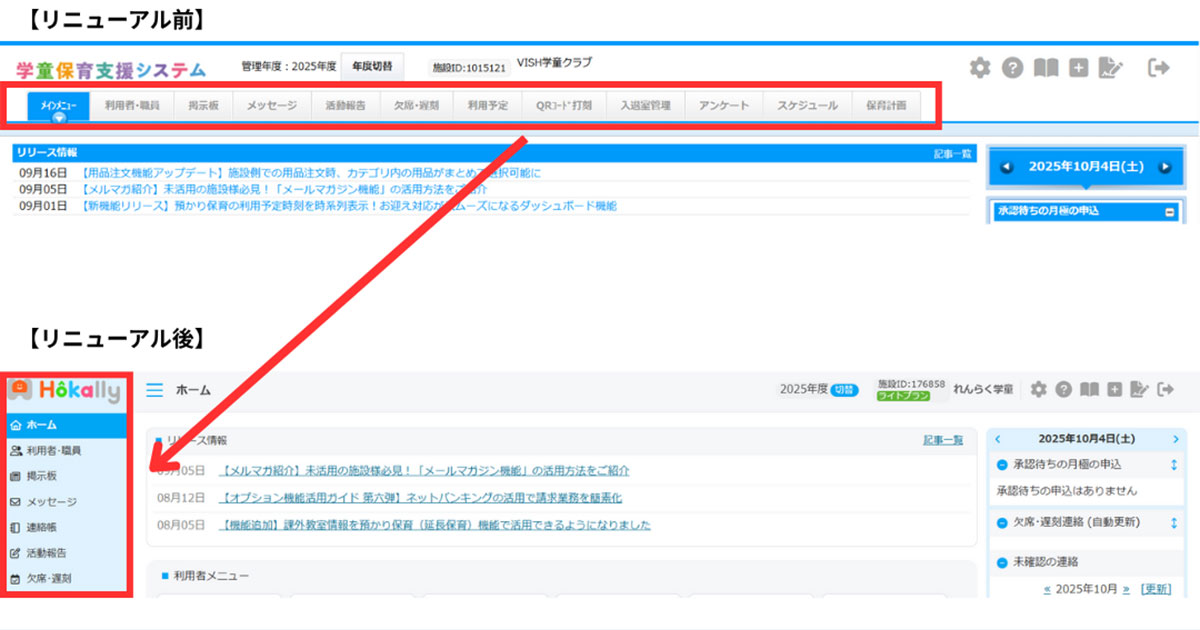
Task: Click the Hokally logo in the sidebar
Action: pyautogui.click(x=66, y=390)
